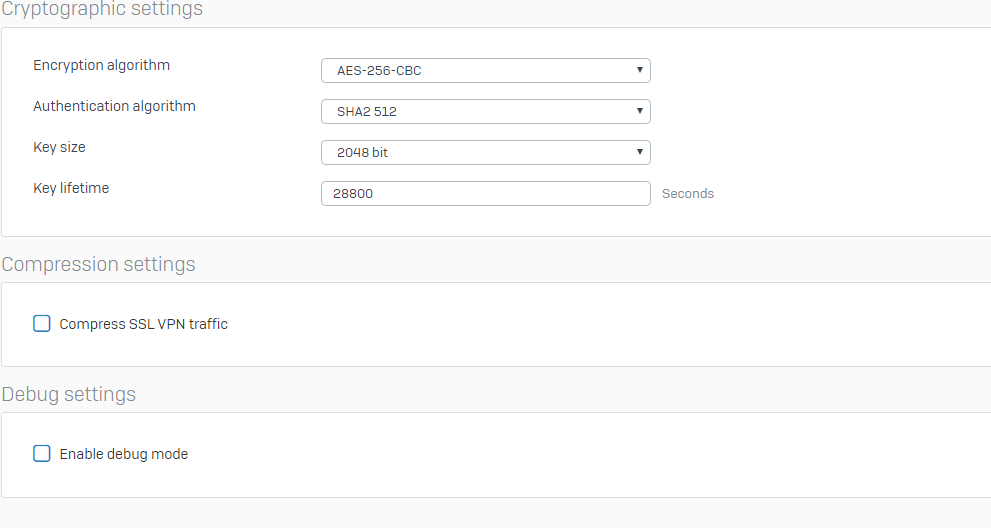Click the 'Key lifetime' field label
Screen dimensions: 991x528
(71, 188)
